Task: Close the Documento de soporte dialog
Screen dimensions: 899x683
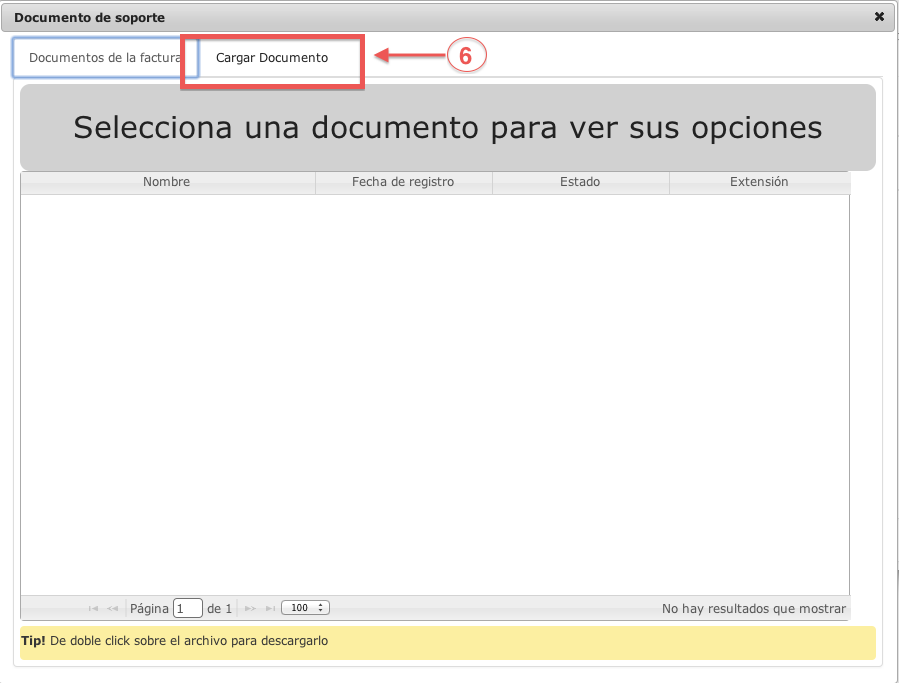Action: [879, 17]
